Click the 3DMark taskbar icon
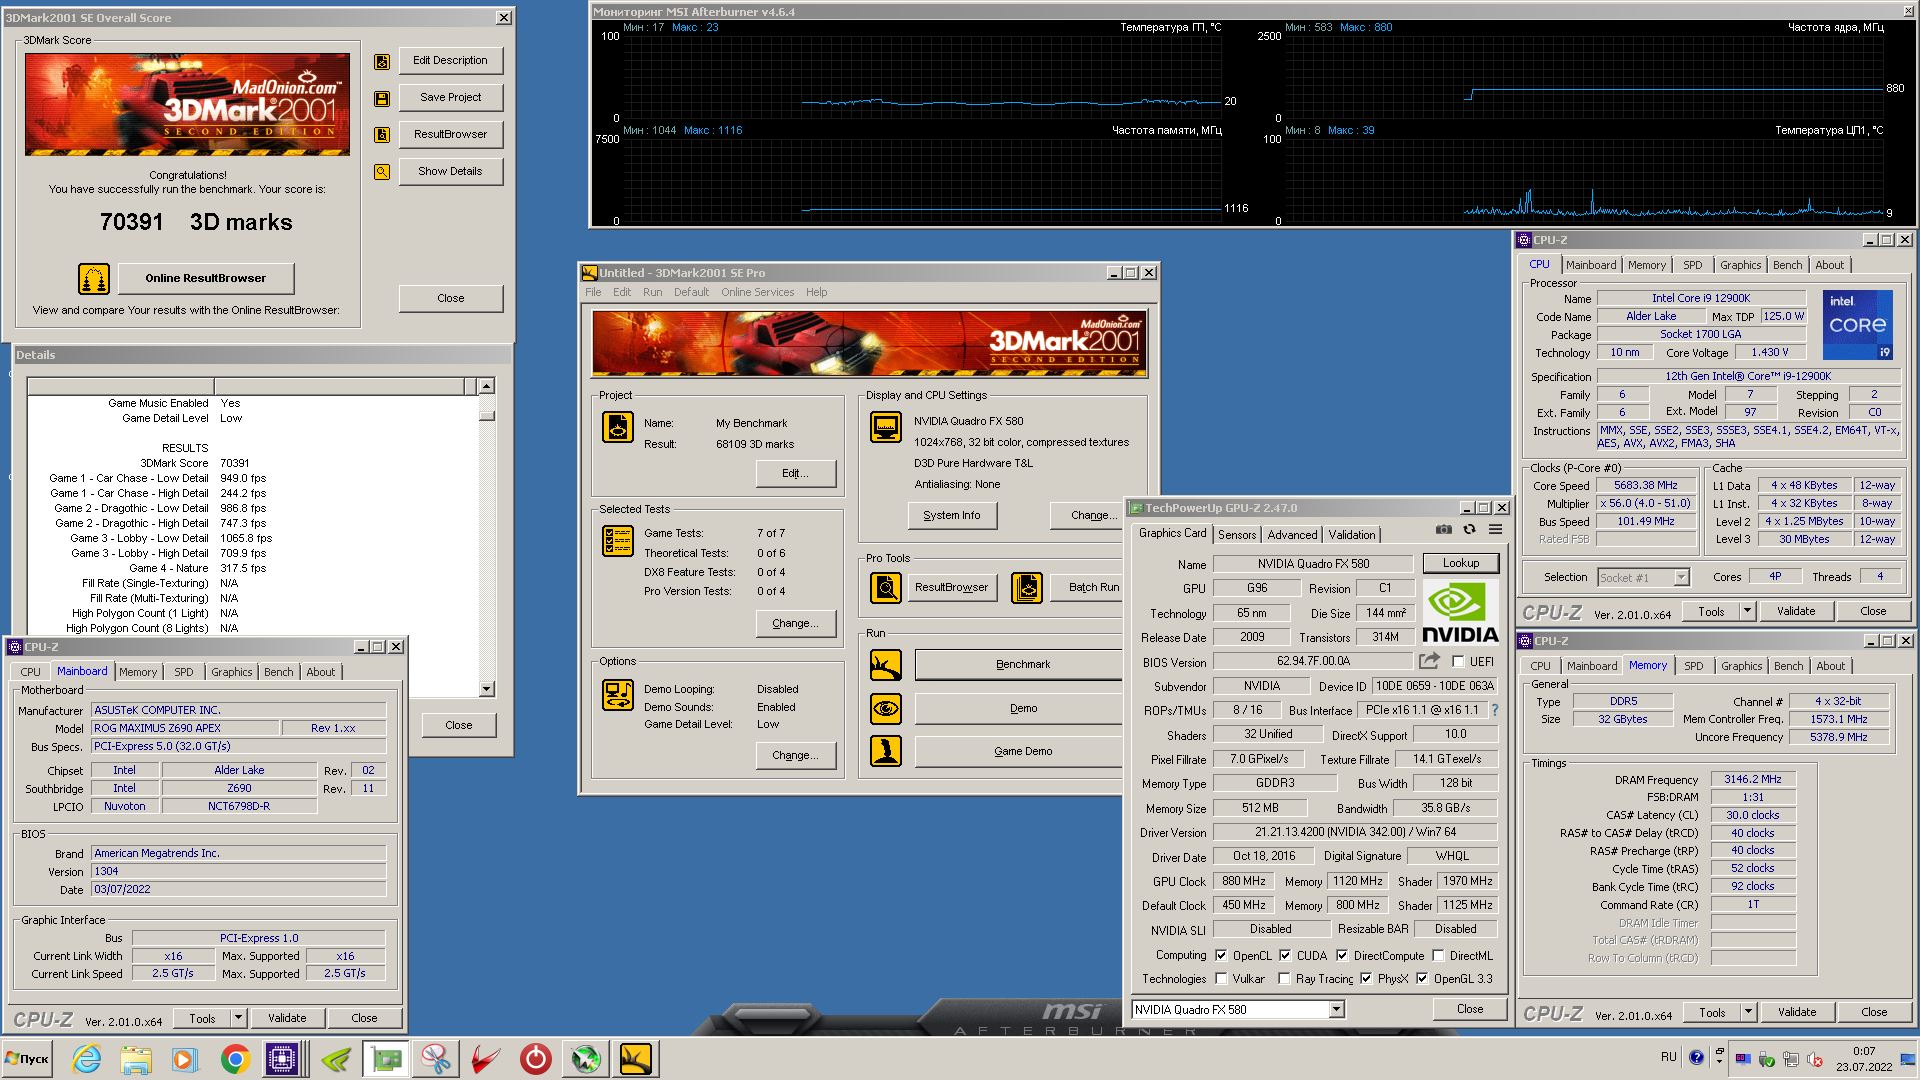Viewport: 1920px width, 1080px height. click(636, 1059)
